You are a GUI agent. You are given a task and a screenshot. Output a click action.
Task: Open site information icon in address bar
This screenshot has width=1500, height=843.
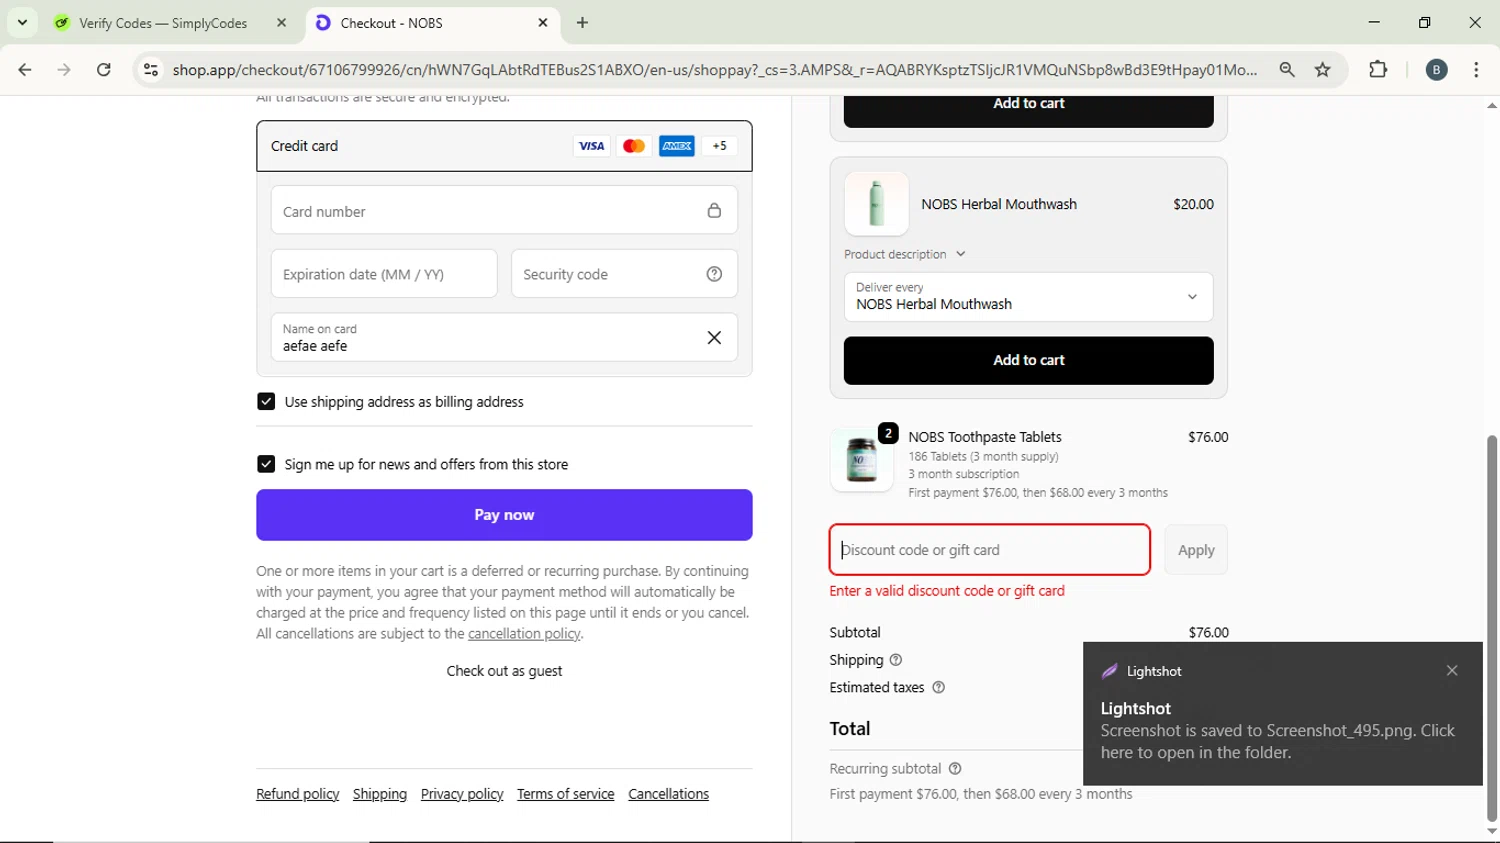coord(151,69)
